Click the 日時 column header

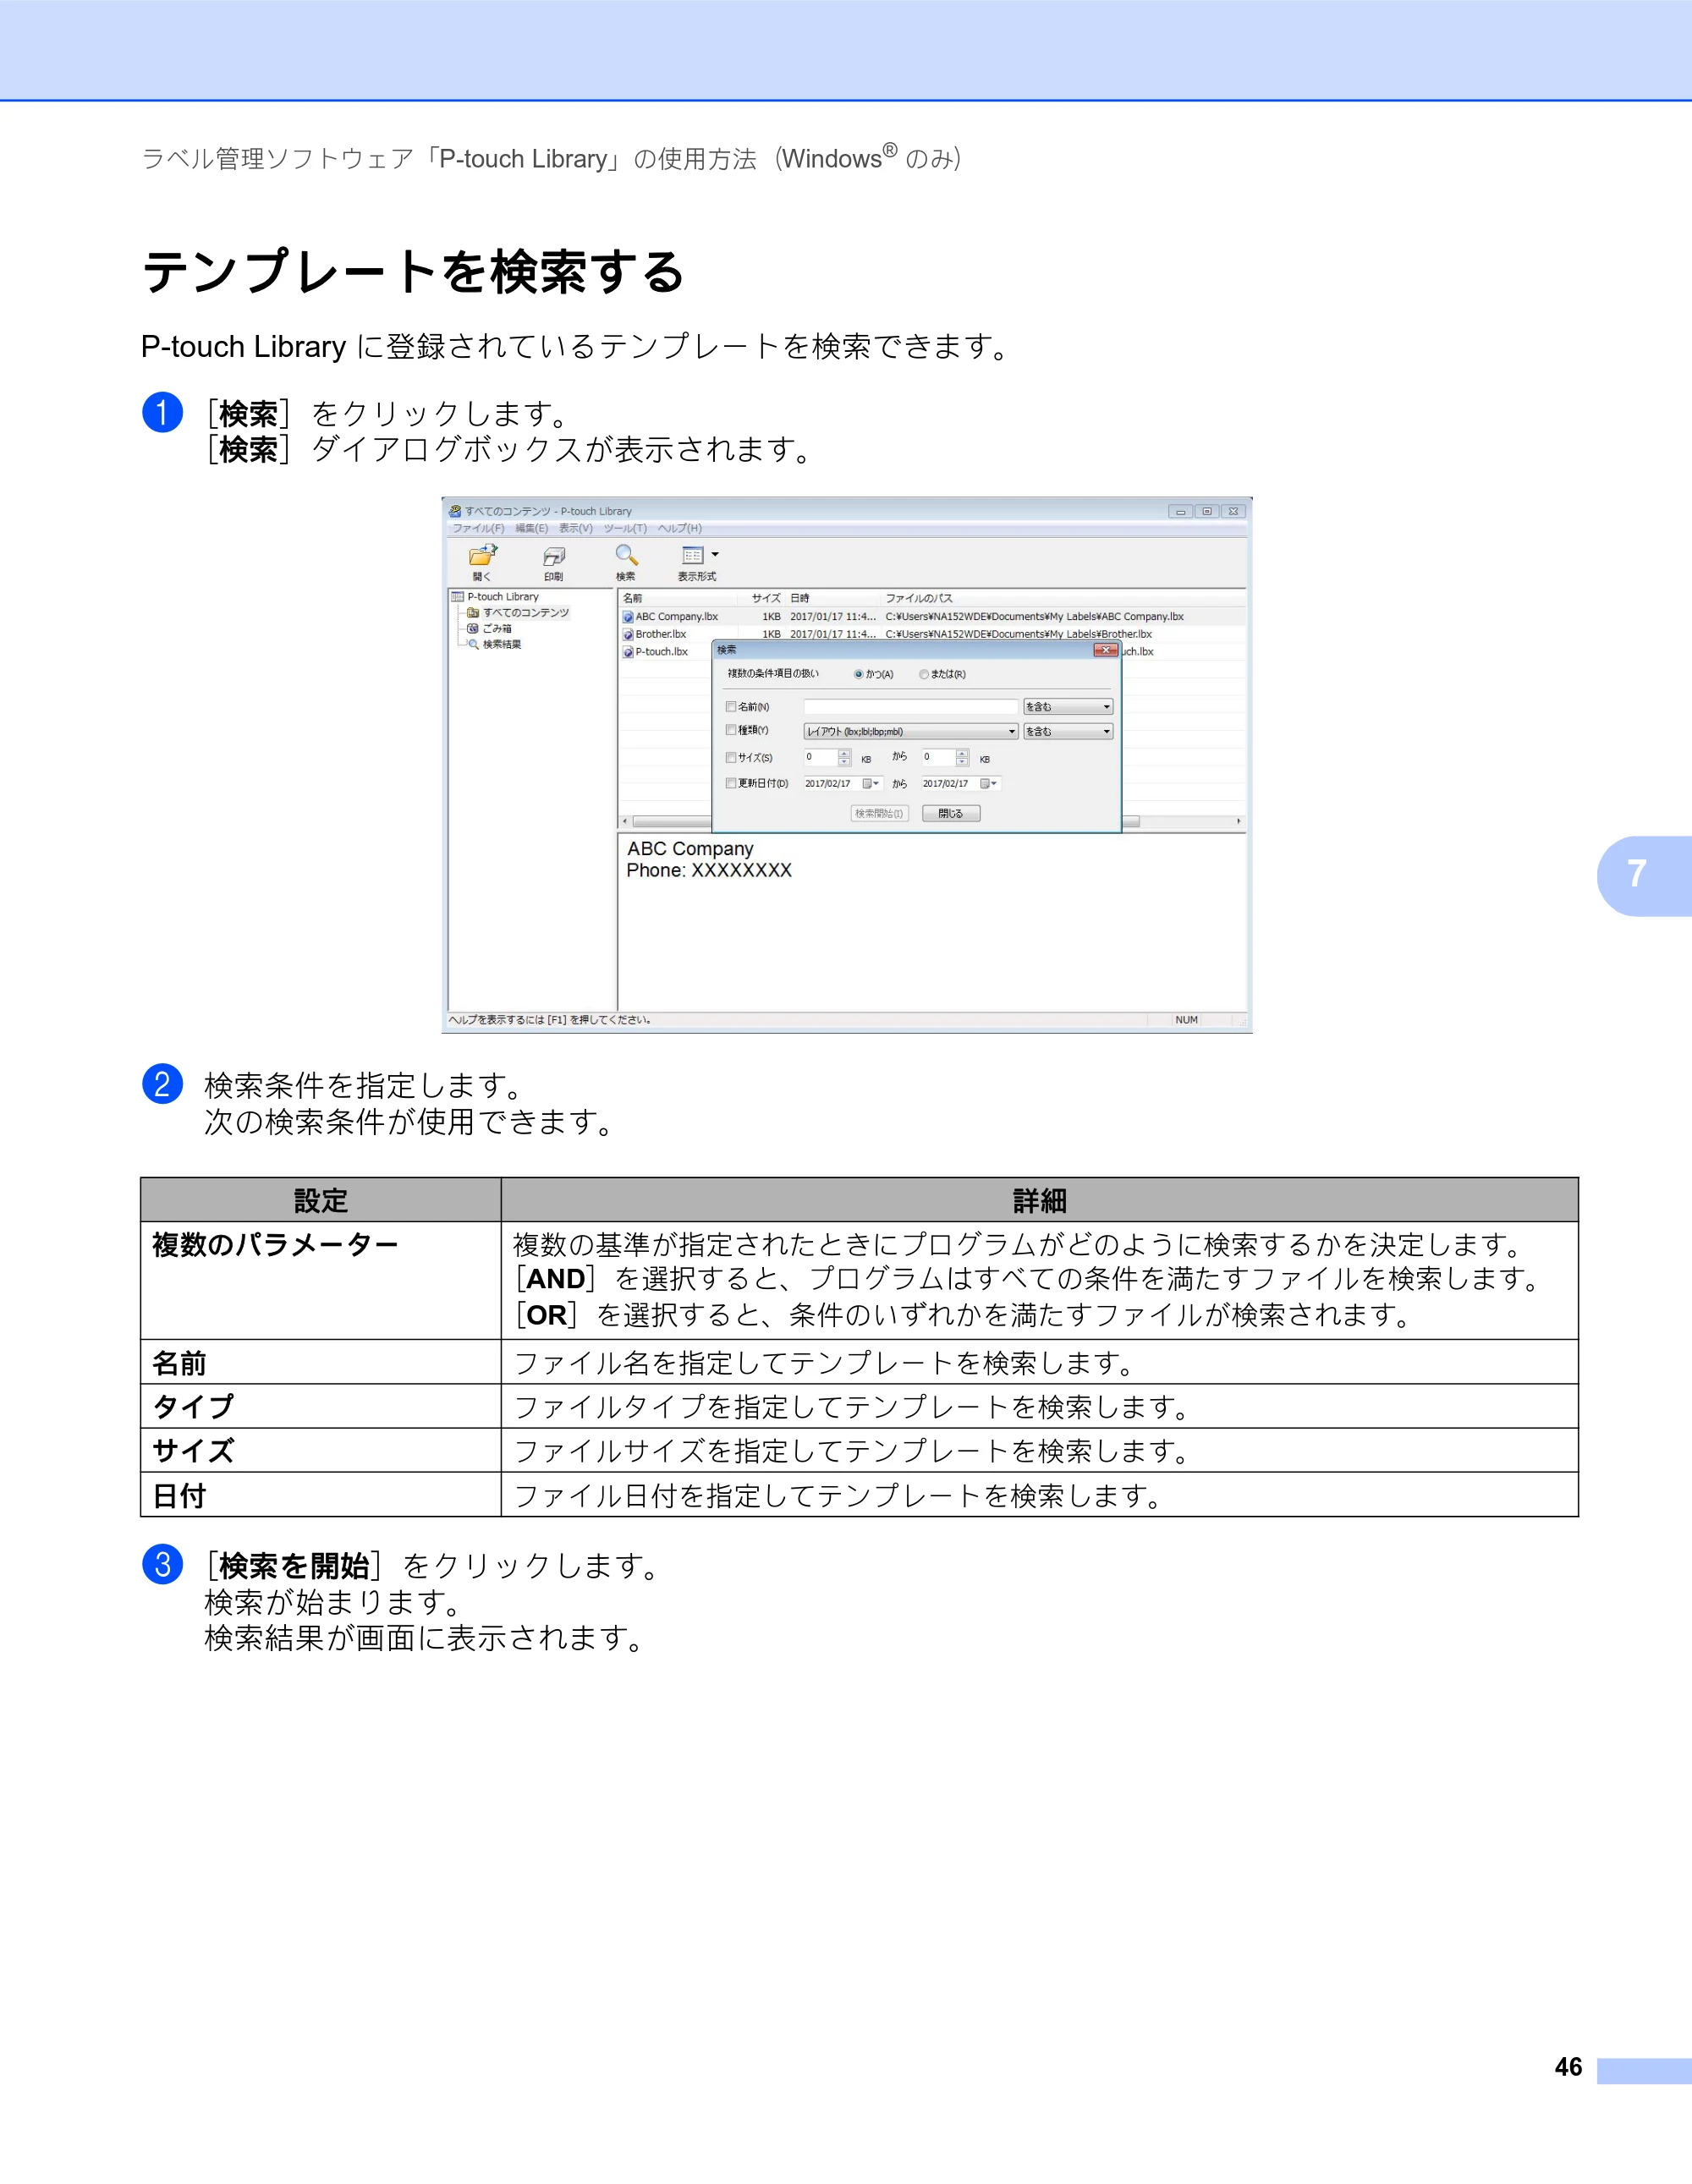[800, 598]
